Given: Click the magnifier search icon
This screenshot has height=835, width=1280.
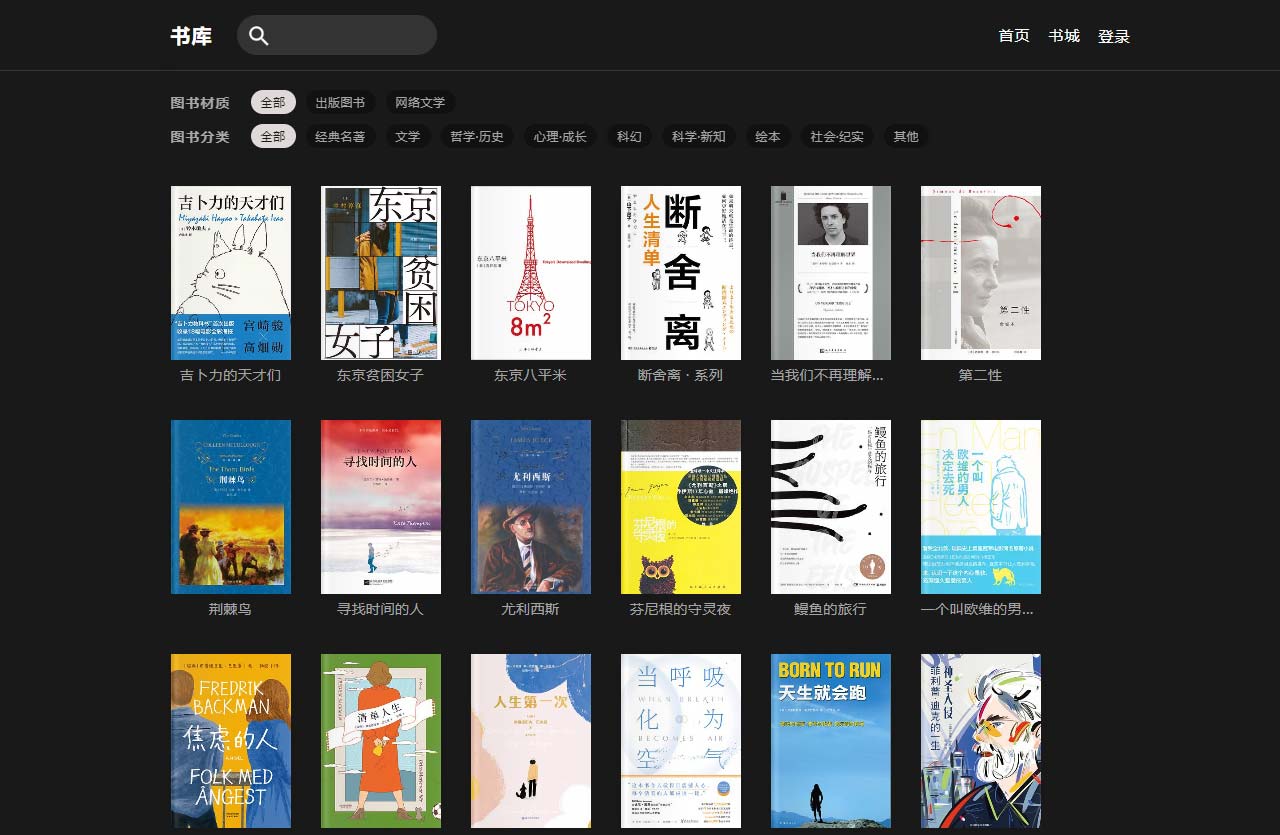Looking at the screenshot, I should 259,36.
